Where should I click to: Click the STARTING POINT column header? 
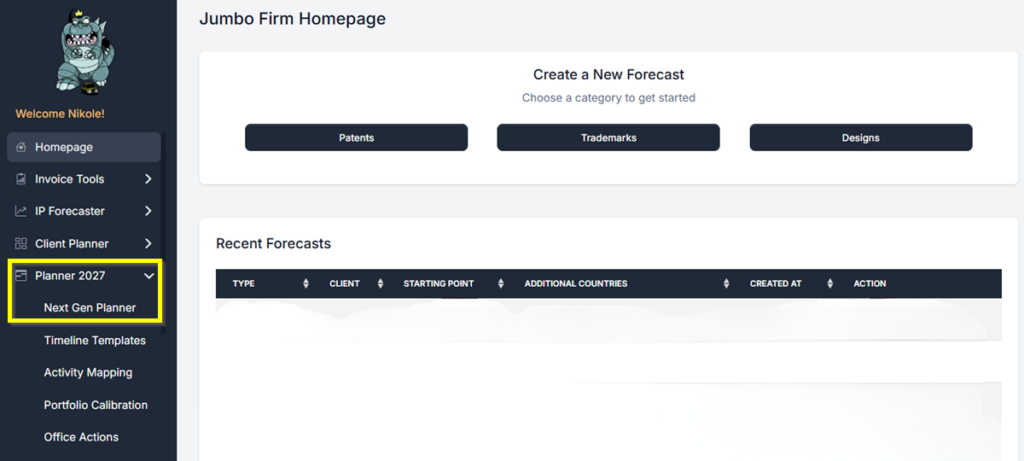[439, 284]
